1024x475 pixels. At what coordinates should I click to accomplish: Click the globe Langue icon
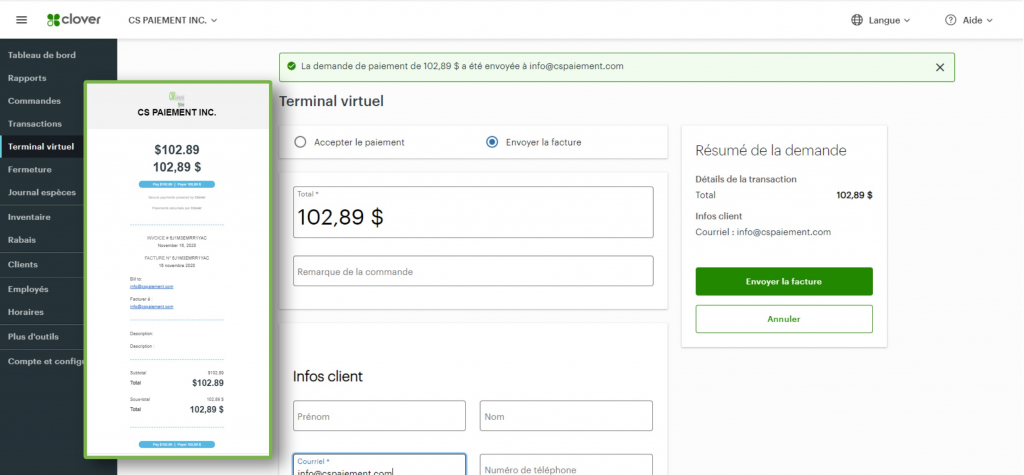coord(857,20)
